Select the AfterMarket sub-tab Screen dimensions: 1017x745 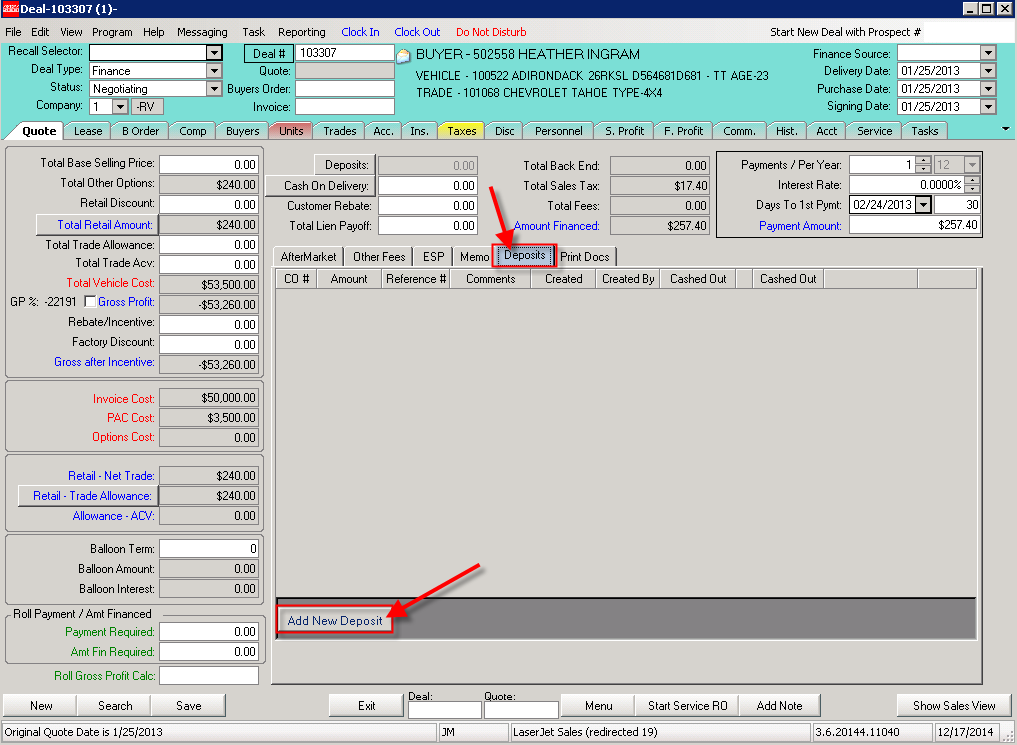coord(308,257)
